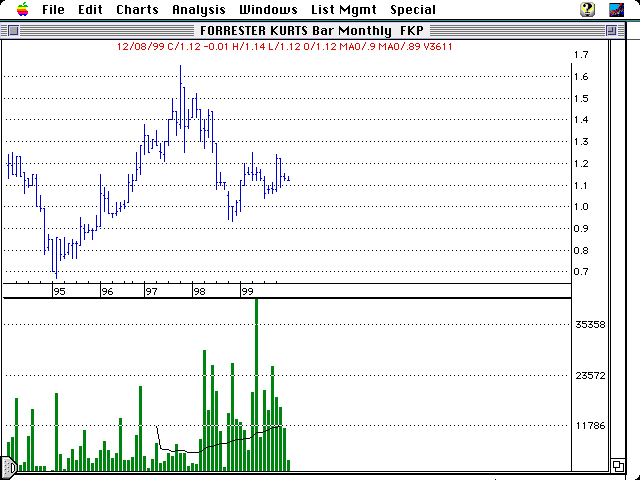This screenshot has height=480, width=640.
Task: Click the 0.8 price axis label
Action: pyautogui.click(x=581, y=251)
